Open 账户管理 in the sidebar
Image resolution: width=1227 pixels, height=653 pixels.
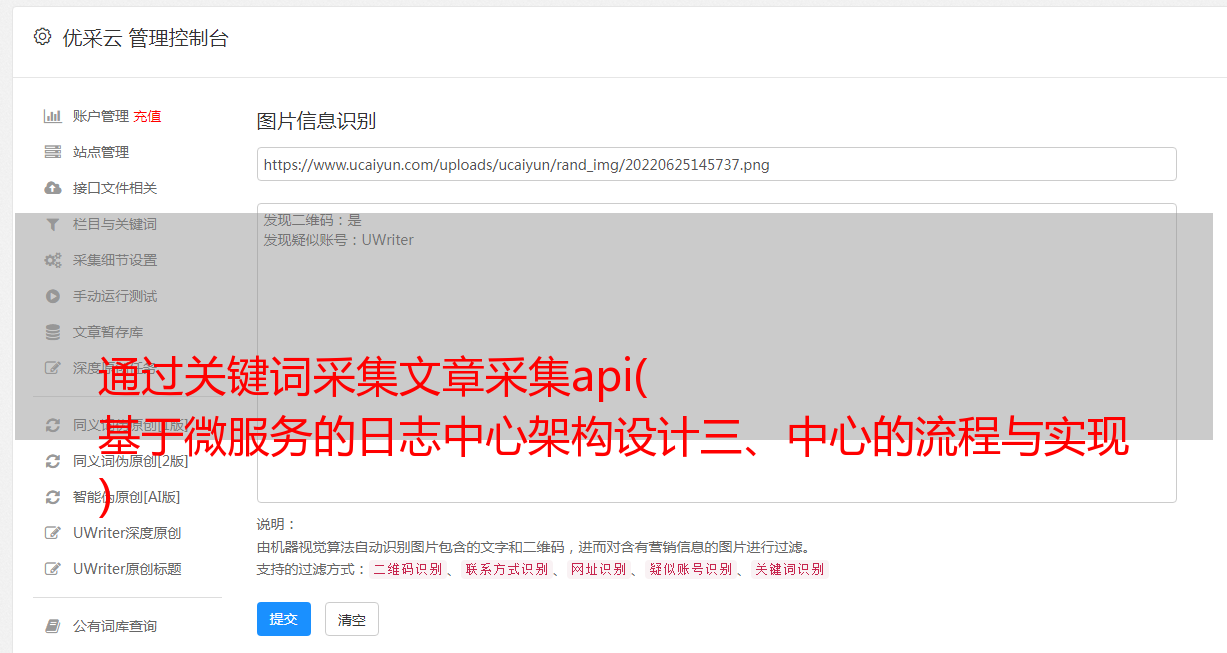(100, 116)
